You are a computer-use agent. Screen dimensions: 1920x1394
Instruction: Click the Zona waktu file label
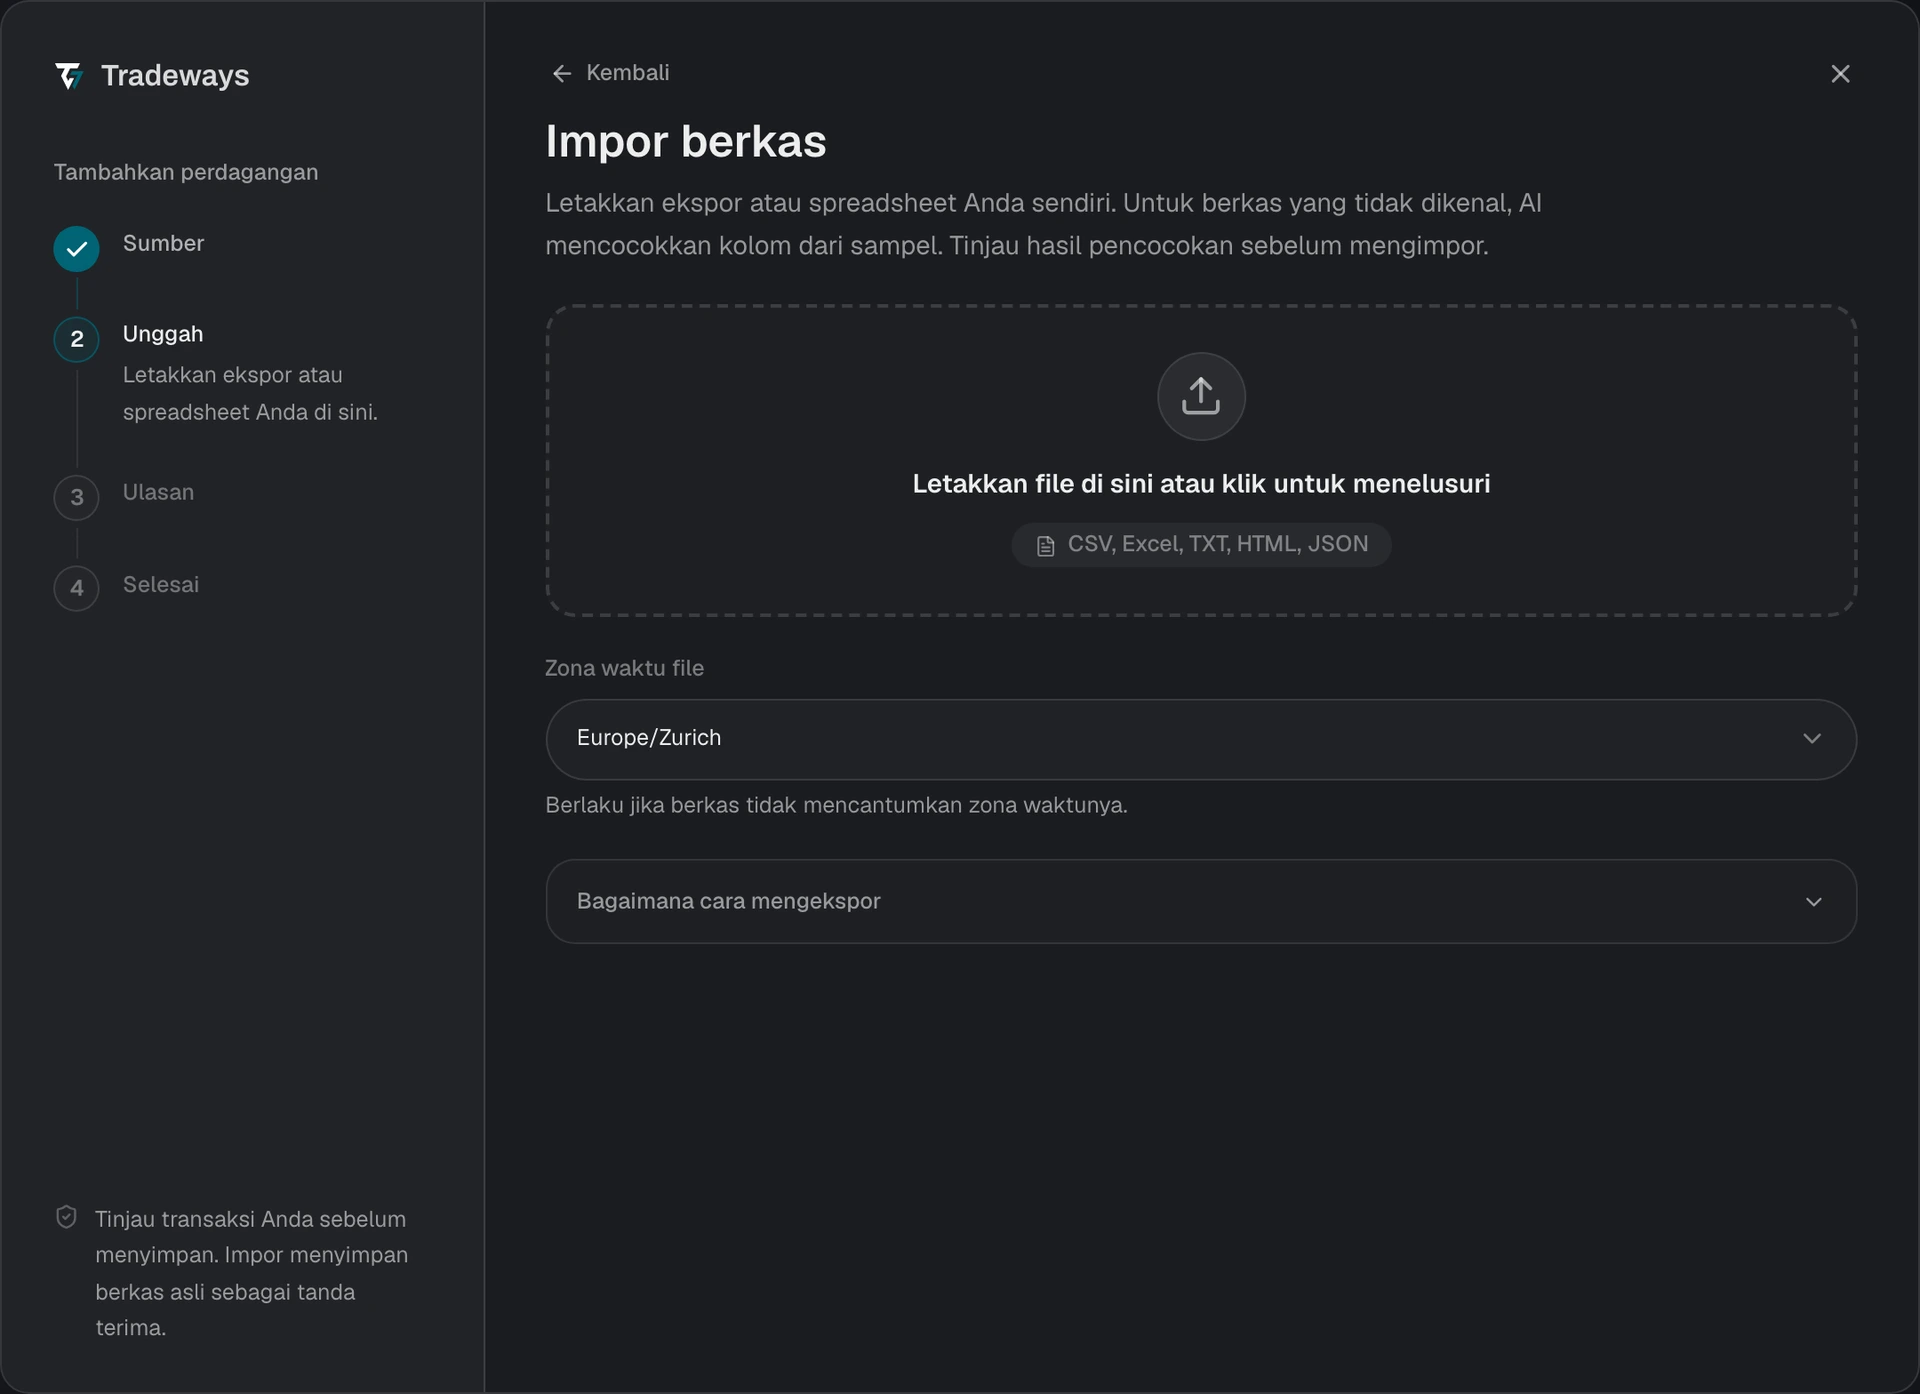pos(624,668)
